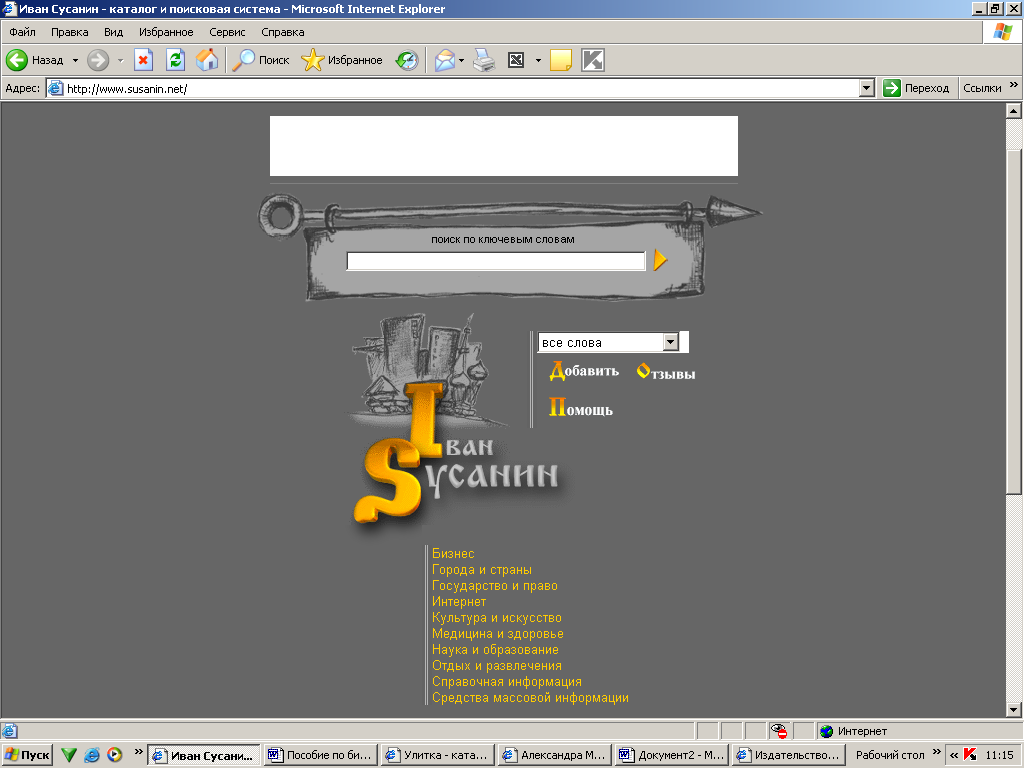Open the Вид menu
This screenshot has width=1024, height=768.
[113, 32]
